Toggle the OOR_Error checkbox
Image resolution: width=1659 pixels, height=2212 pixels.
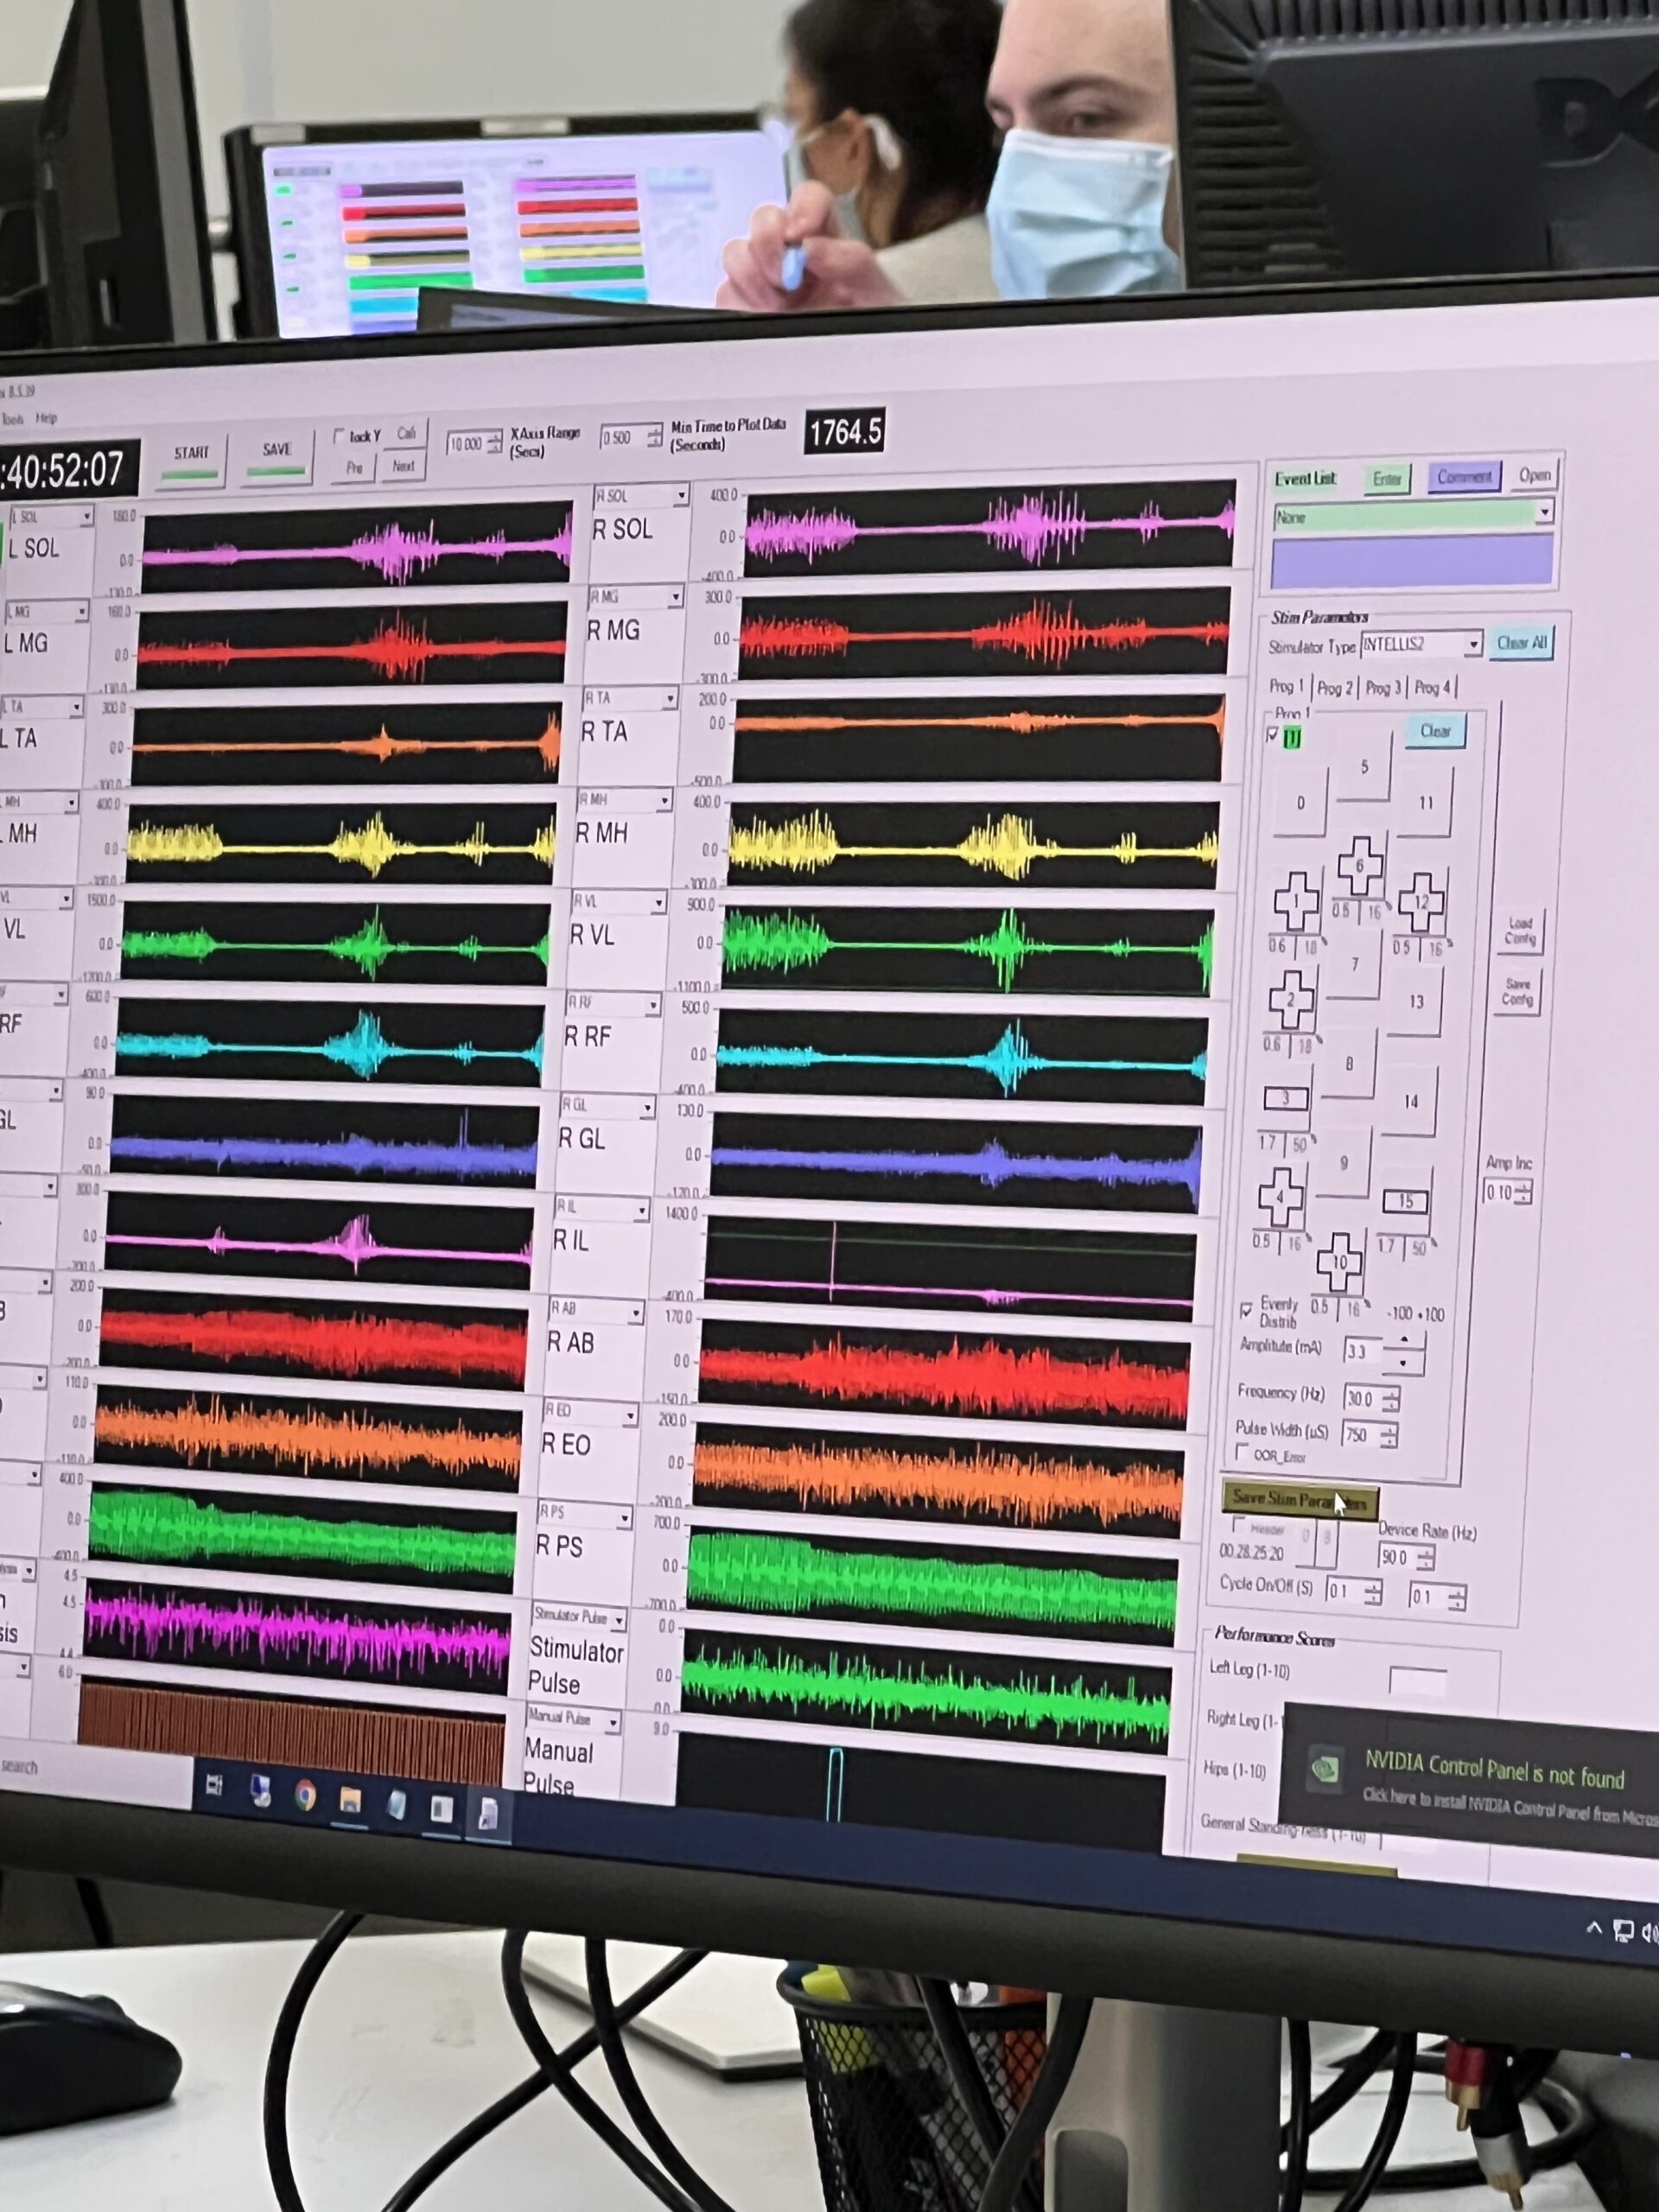1242,1450
